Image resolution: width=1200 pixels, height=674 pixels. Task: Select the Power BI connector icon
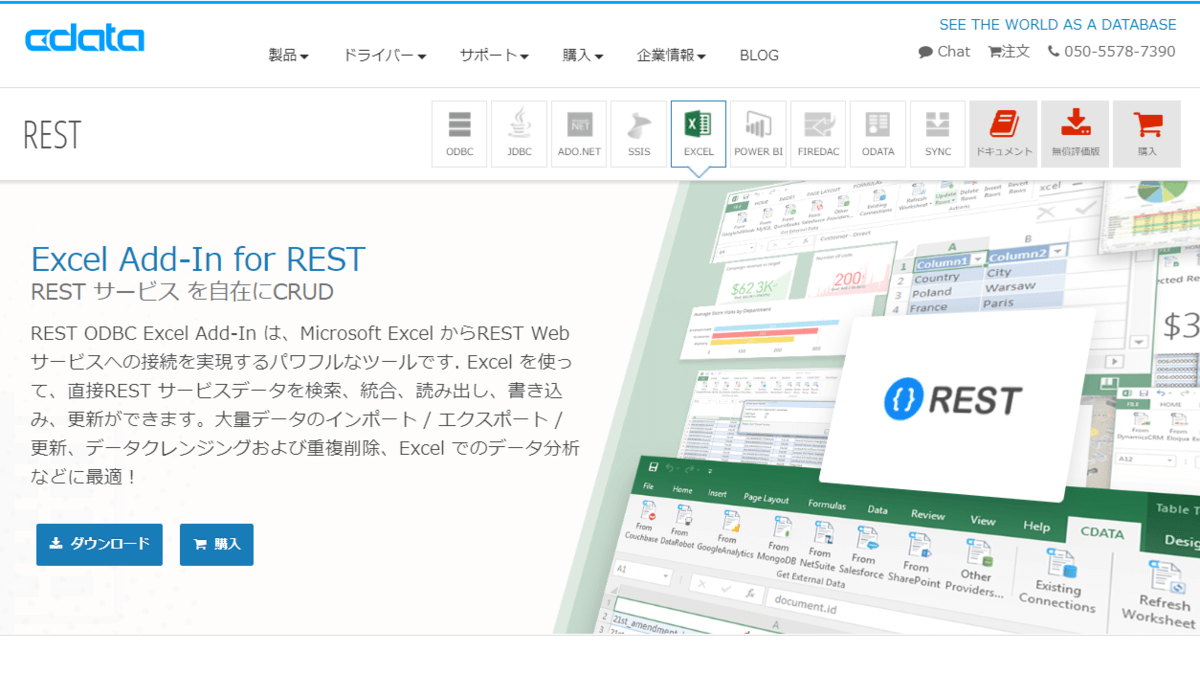coord(758,134)
